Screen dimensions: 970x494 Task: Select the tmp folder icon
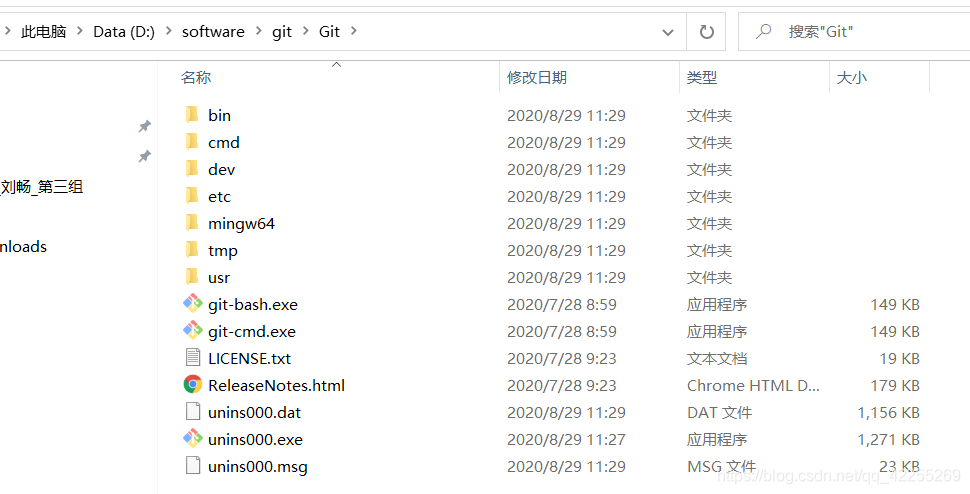[x=192, y=250]
